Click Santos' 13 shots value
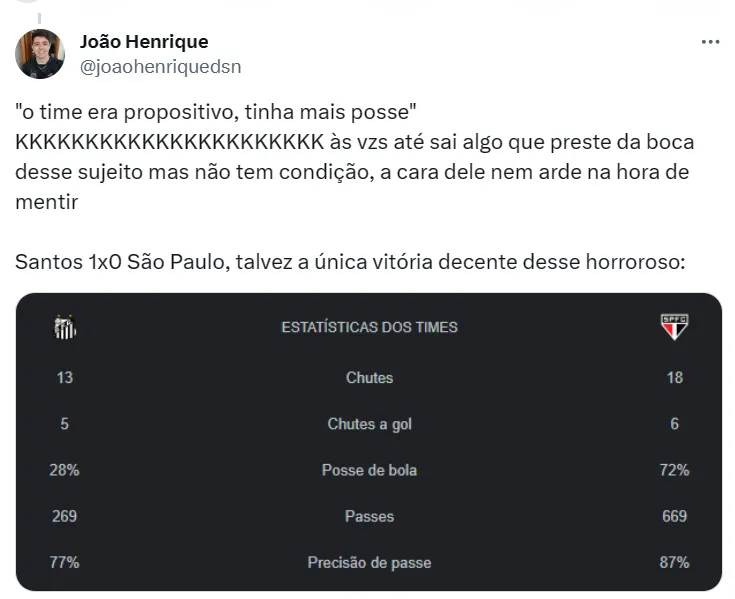Screen dimensions: 735x599 coord(65,378)
